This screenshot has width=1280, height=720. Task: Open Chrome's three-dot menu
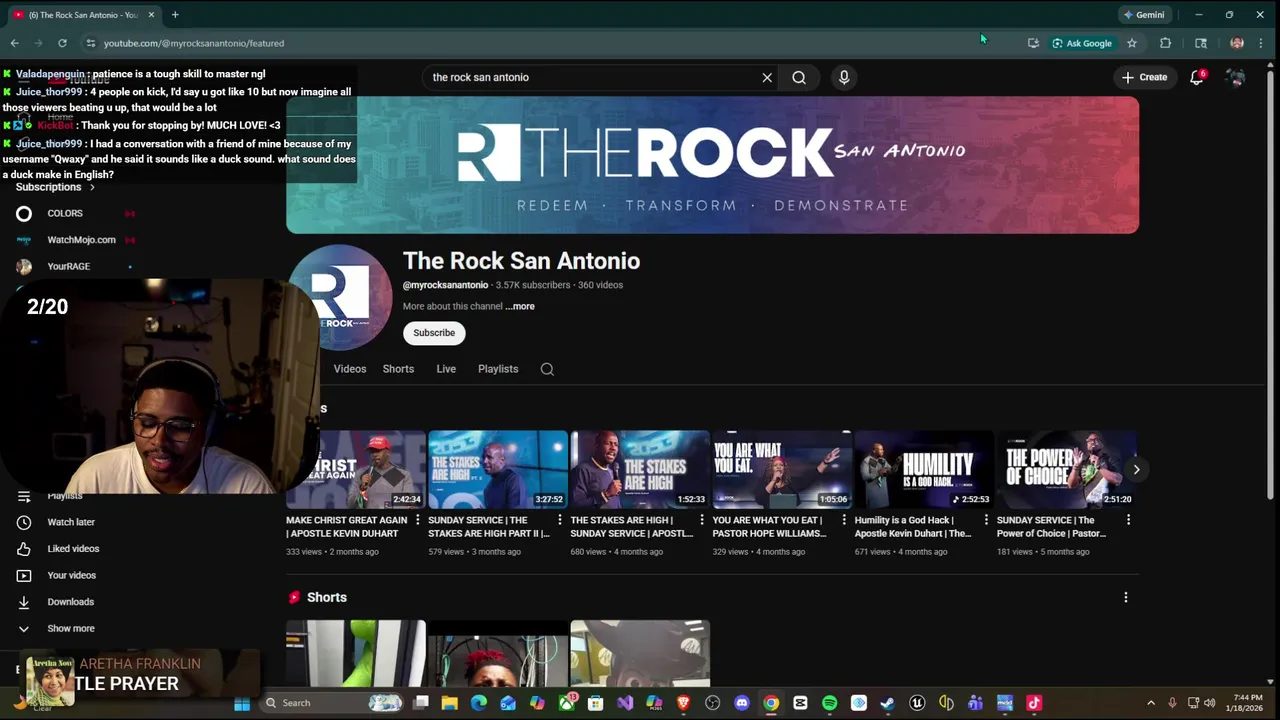pyautogui.click(x=1262, y=43)
